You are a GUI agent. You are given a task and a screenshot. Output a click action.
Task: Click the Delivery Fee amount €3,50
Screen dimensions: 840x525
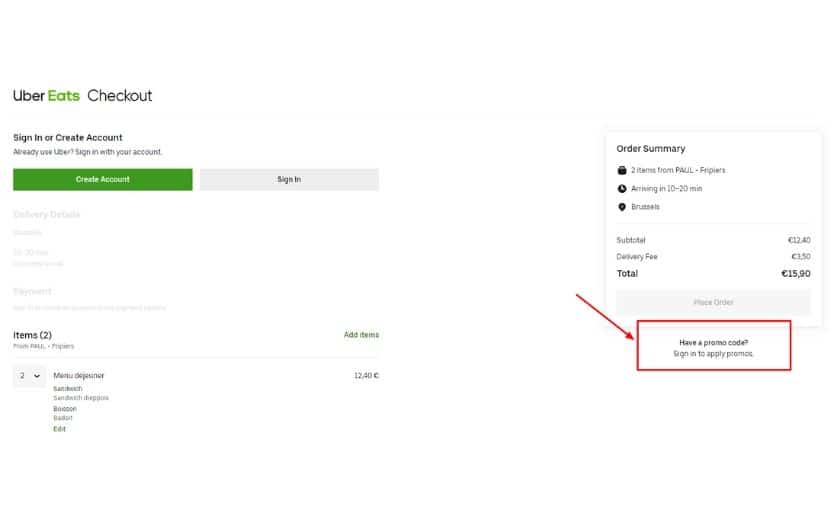[x=801, y=257]
